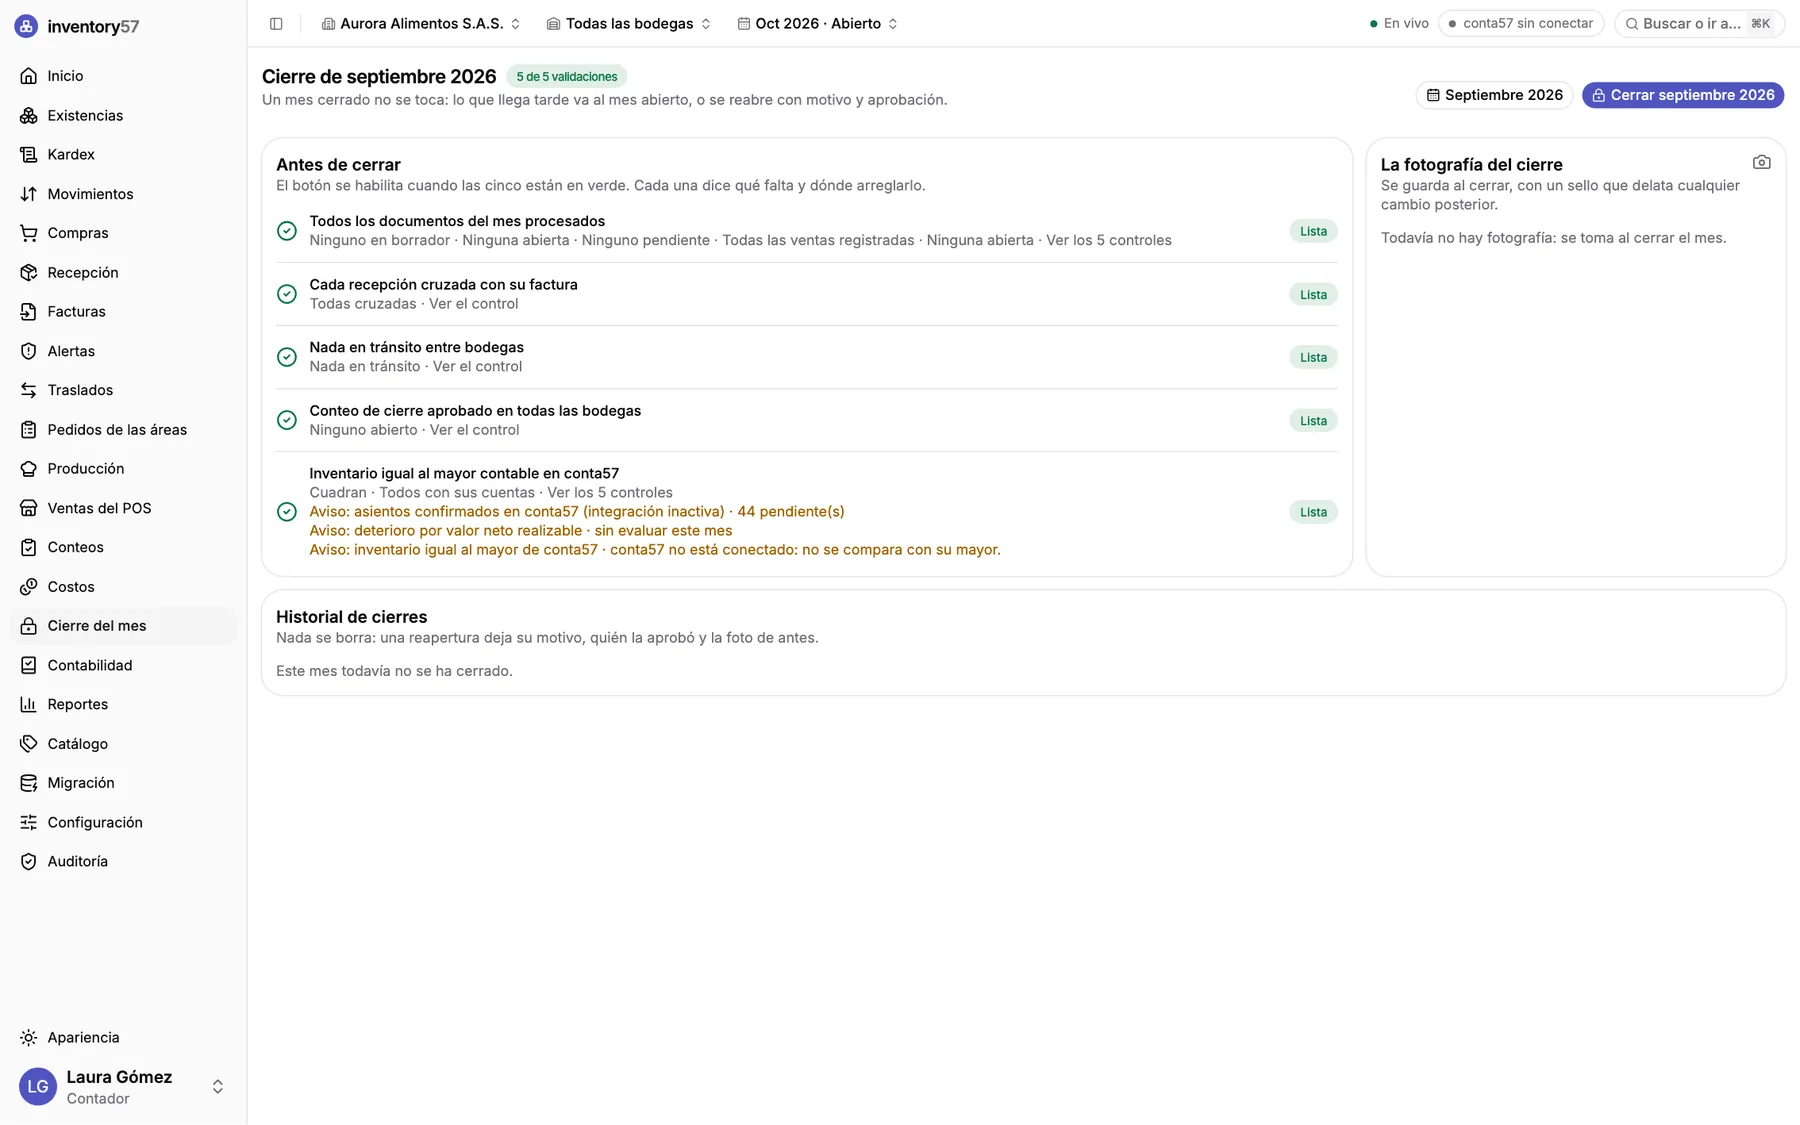Click the Movimientos arrows icon

(x=29, y=194)
